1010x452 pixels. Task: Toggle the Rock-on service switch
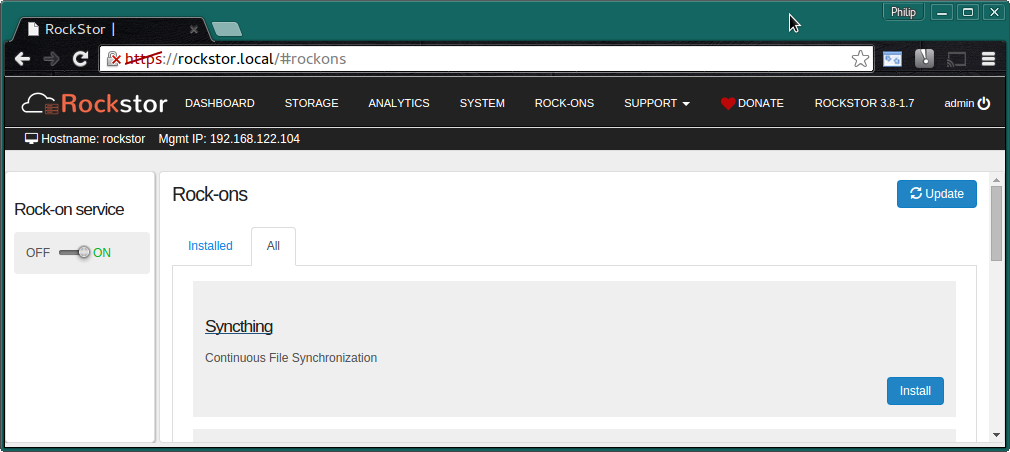tap(75, 252)
